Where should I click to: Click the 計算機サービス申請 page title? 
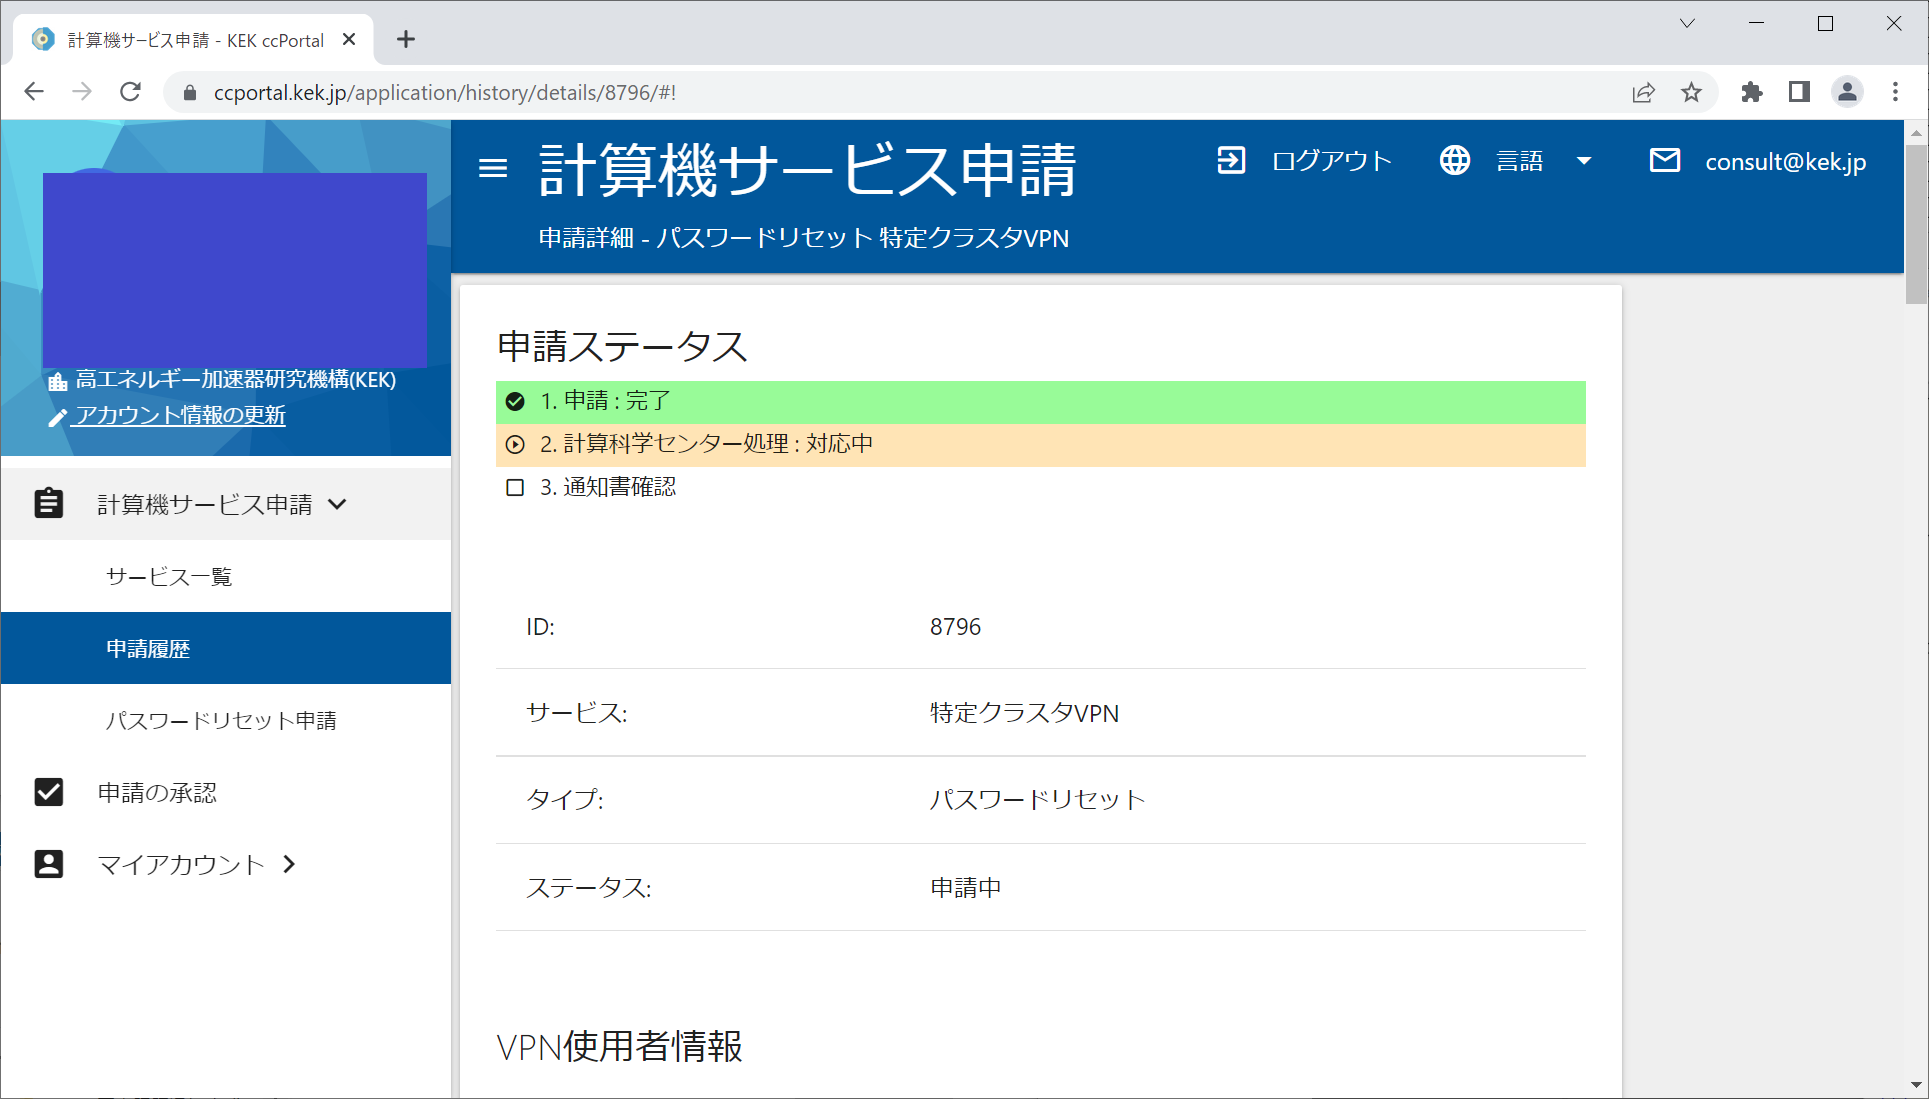(x=807, y=170)
